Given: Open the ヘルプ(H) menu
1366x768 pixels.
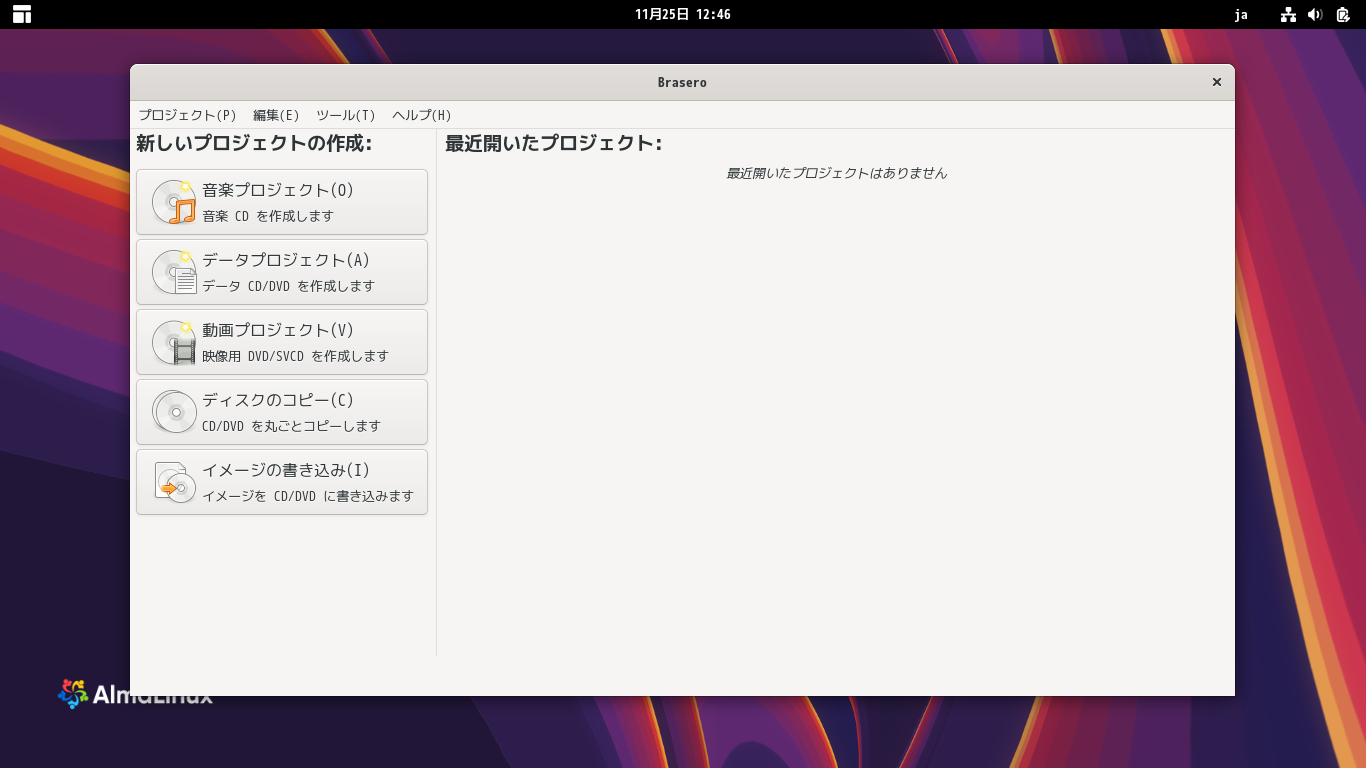Looking at the screenshot, I should point(421,115).
